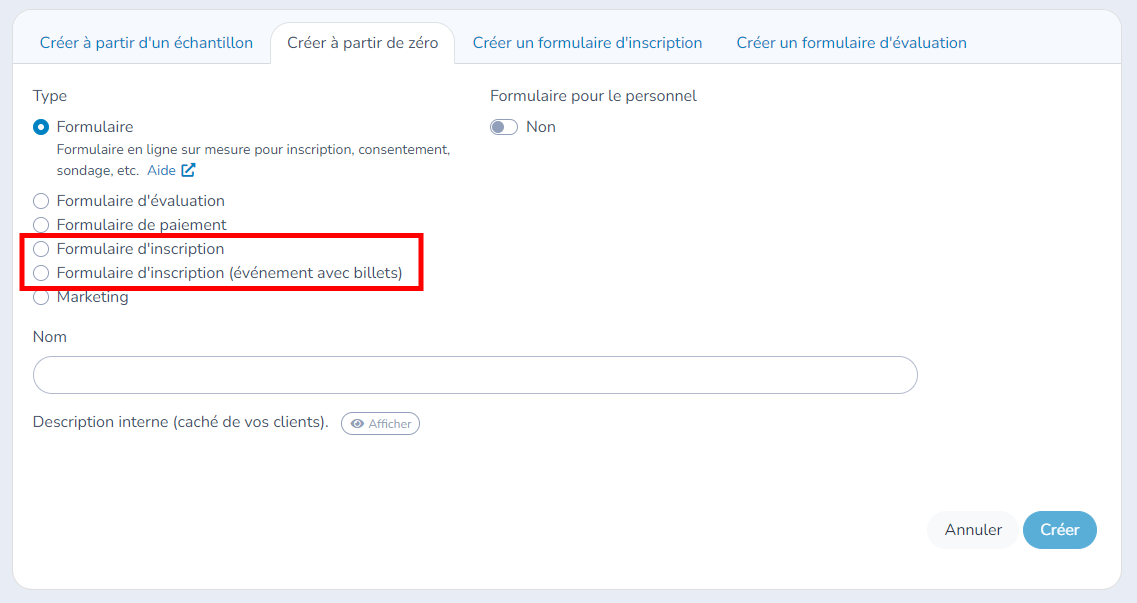This screenshot has width=1137, height=603.
Task: Choose 'Formulaire de paiement' radio option
Action: [41, 225]
